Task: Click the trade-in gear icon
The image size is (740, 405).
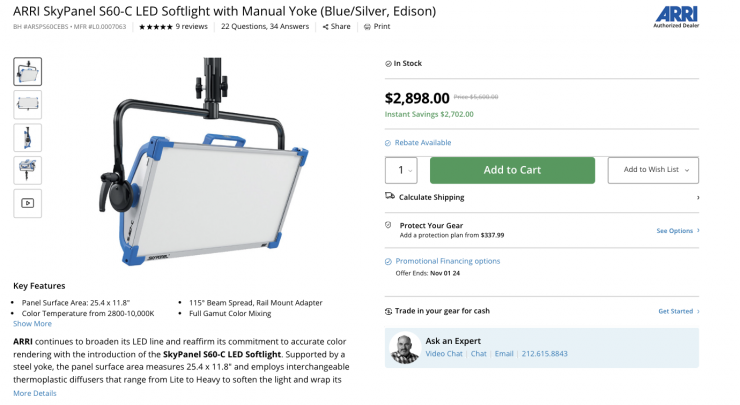Action: pyautogui.click(x=389, y=311)
